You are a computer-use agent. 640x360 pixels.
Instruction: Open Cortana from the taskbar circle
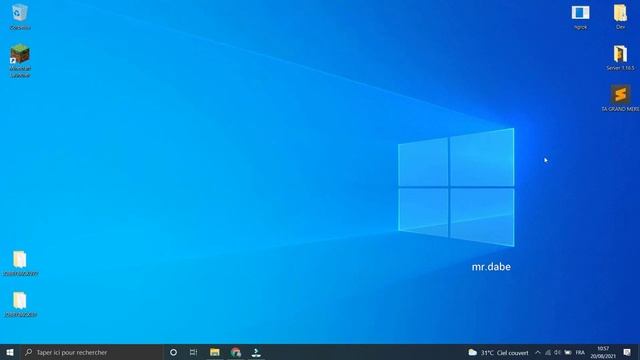tap(173, 352)
